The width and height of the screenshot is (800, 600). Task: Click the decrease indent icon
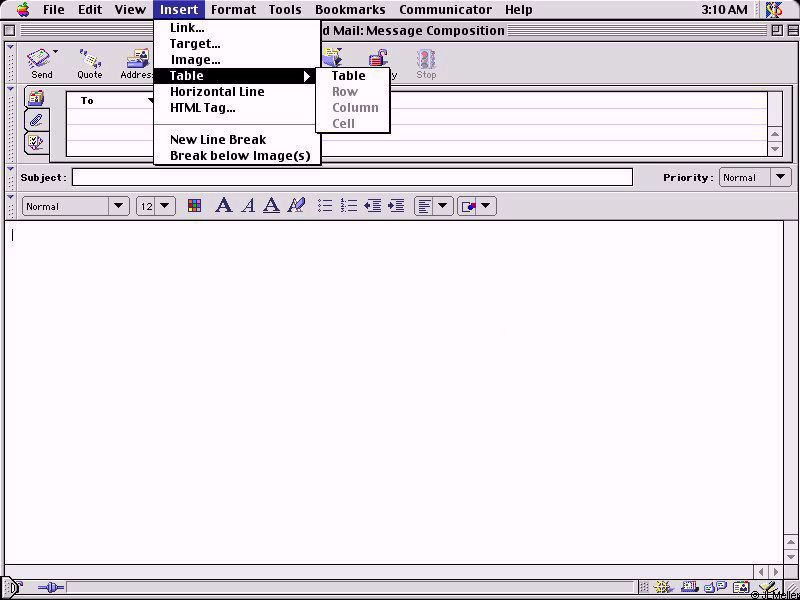[x=372, y=206]
